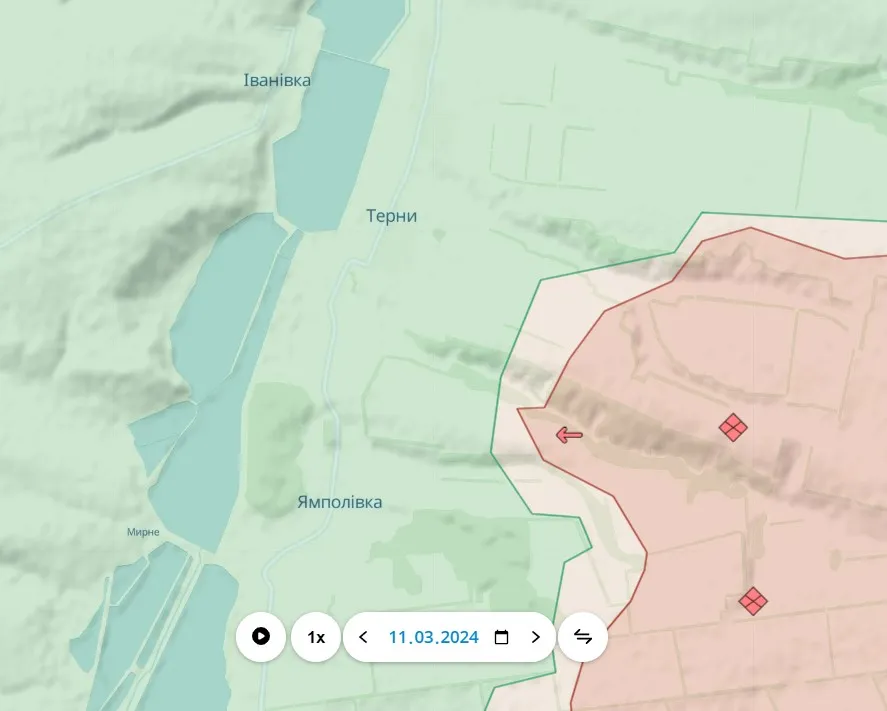Screen dimensions: 887x711
Task: Click the lower red diamond unit marker
Action: click(752, 601)
